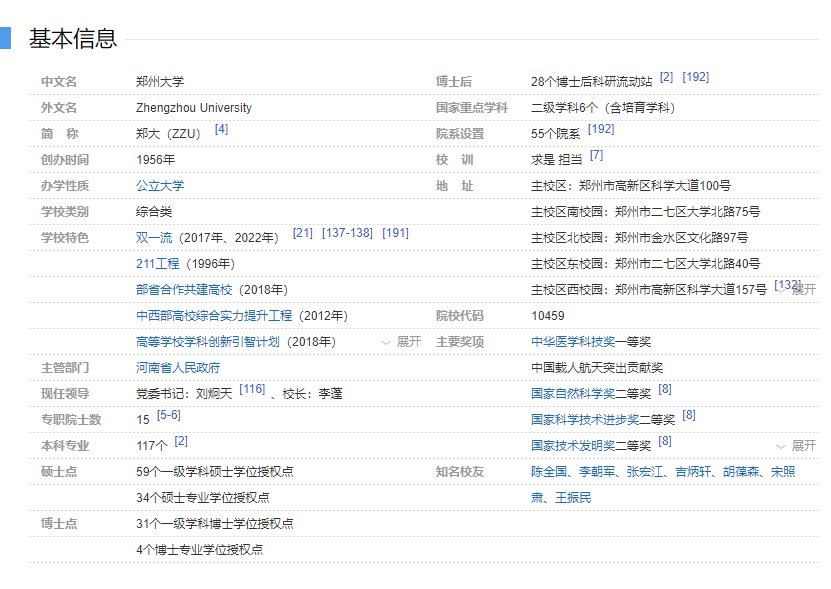Open 部省合作共建高校 link

(184, 290)
